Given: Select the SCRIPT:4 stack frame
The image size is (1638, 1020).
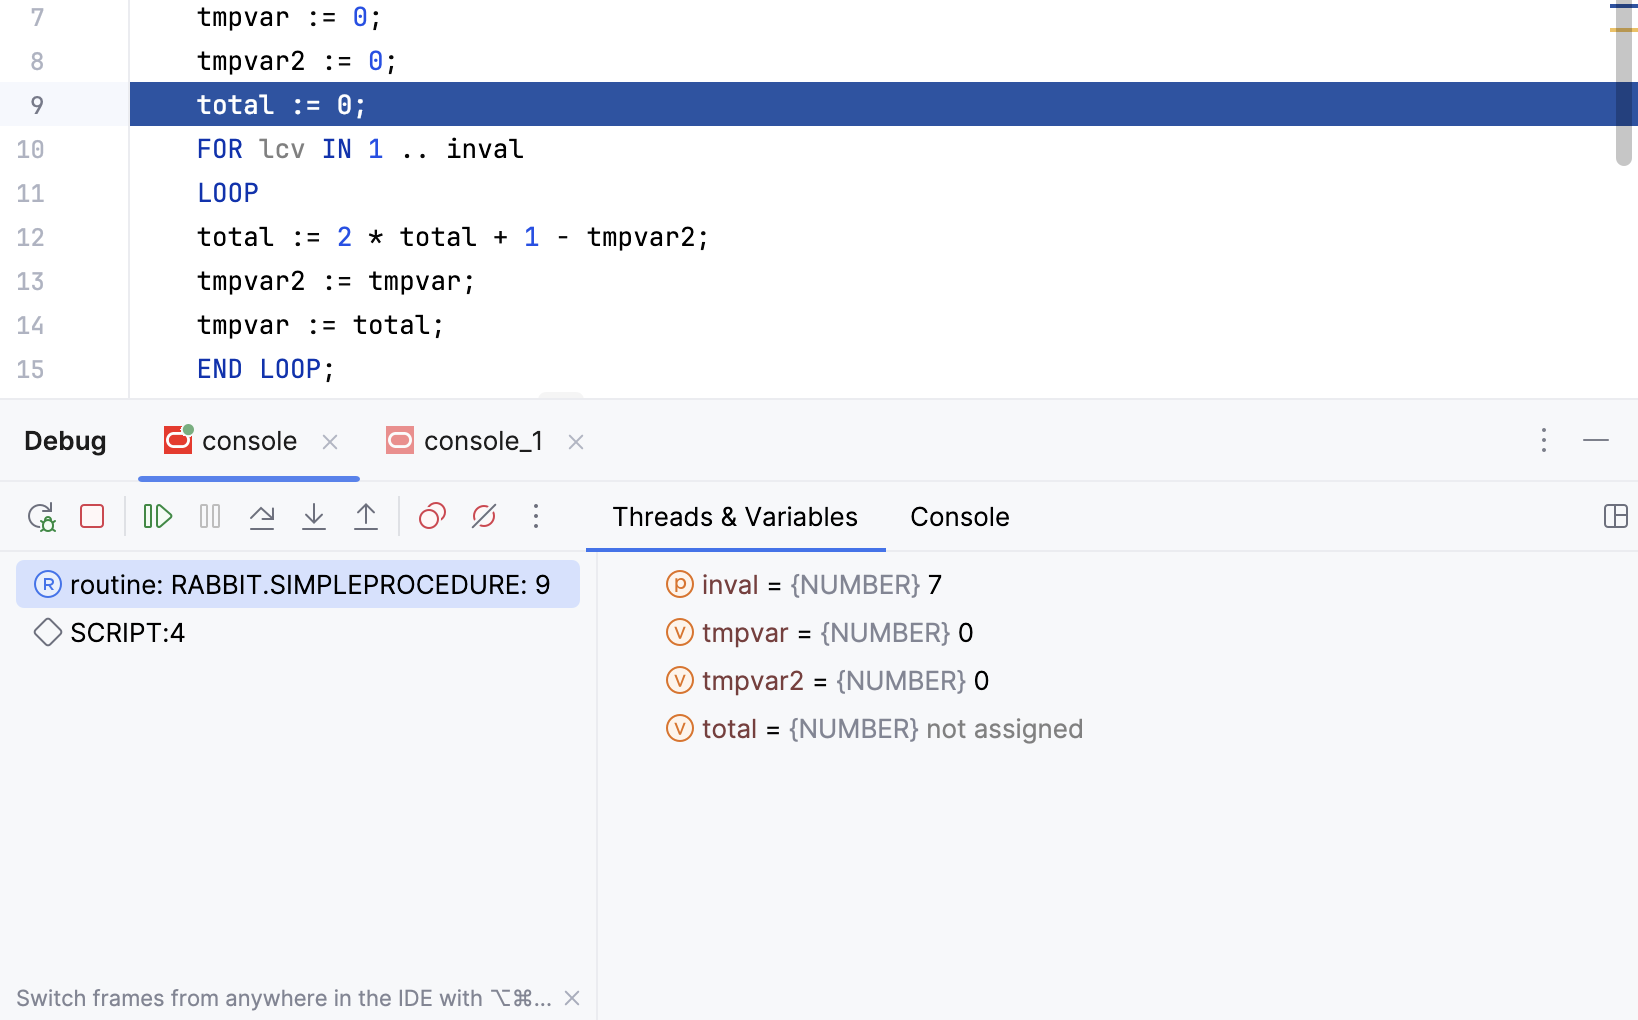Looking at the screenshot, I should pyautogui.click(x=127, y=632).
